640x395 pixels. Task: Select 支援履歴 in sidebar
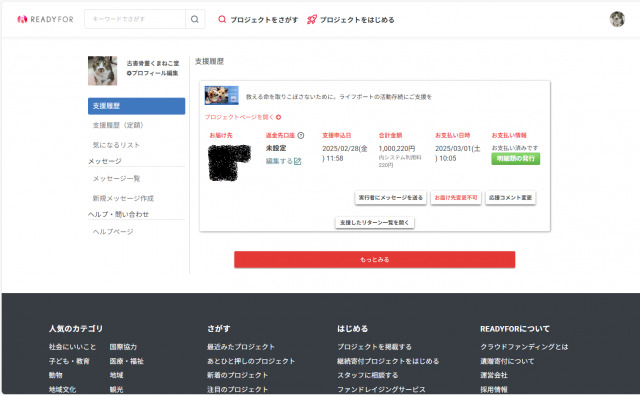[x=136, y=106]
